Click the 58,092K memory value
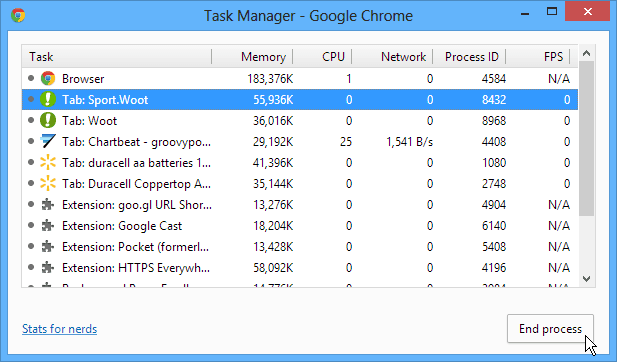 [x=273, y=268]
